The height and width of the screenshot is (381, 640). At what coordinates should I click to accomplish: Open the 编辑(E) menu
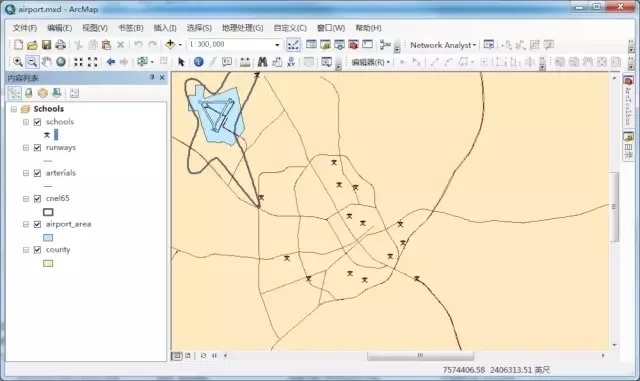click(60, 28)
